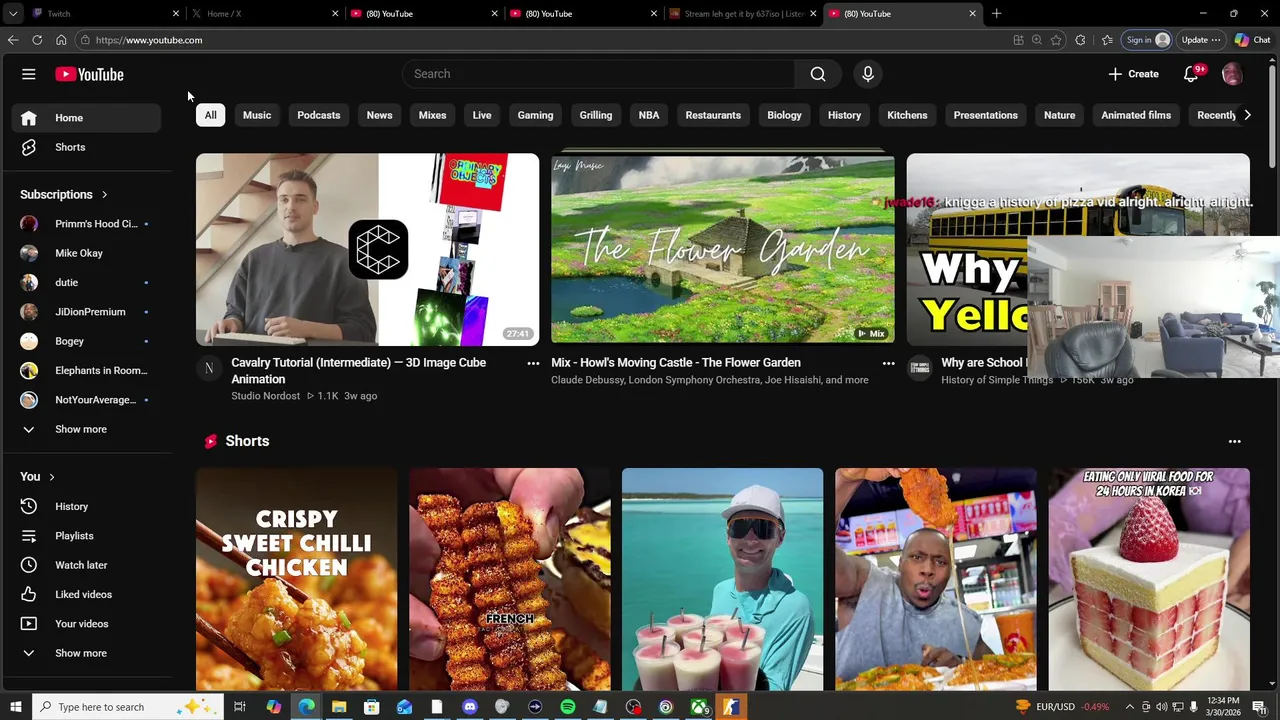Open the YouTube guide hamburger menu

pyautogui.click(x=29, y=74)
